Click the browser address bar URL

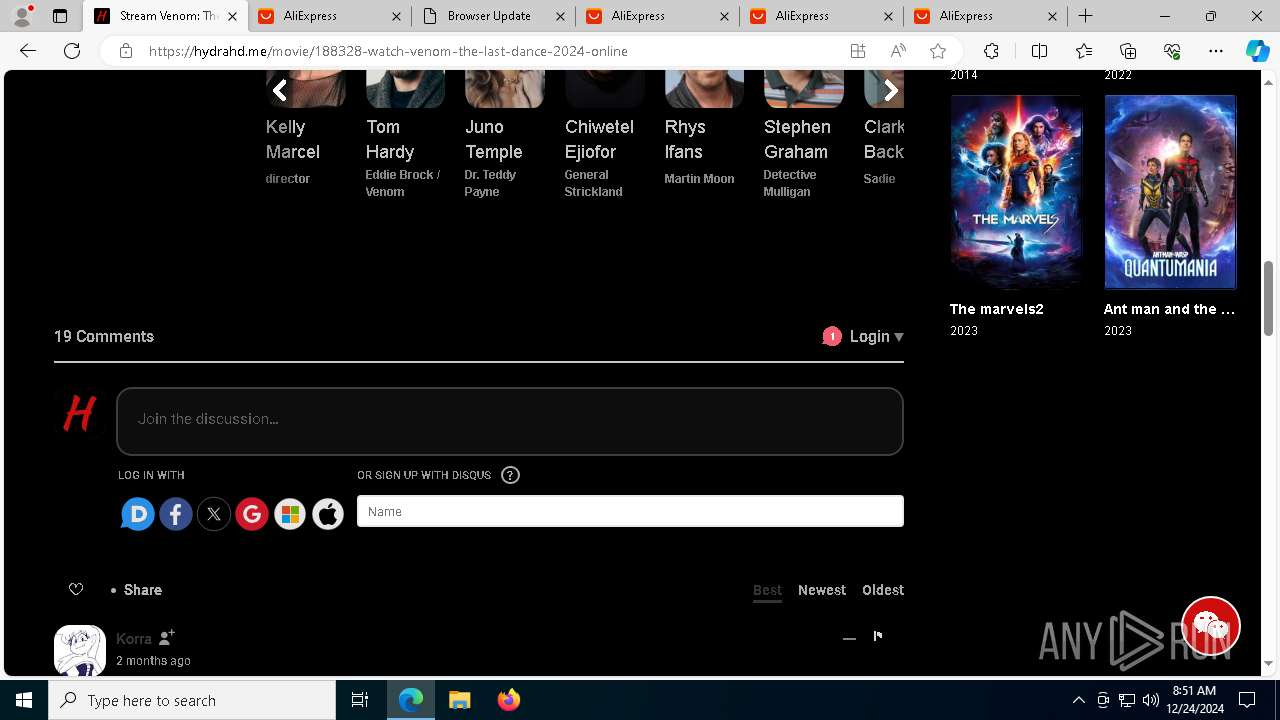(x=388, y=51)
